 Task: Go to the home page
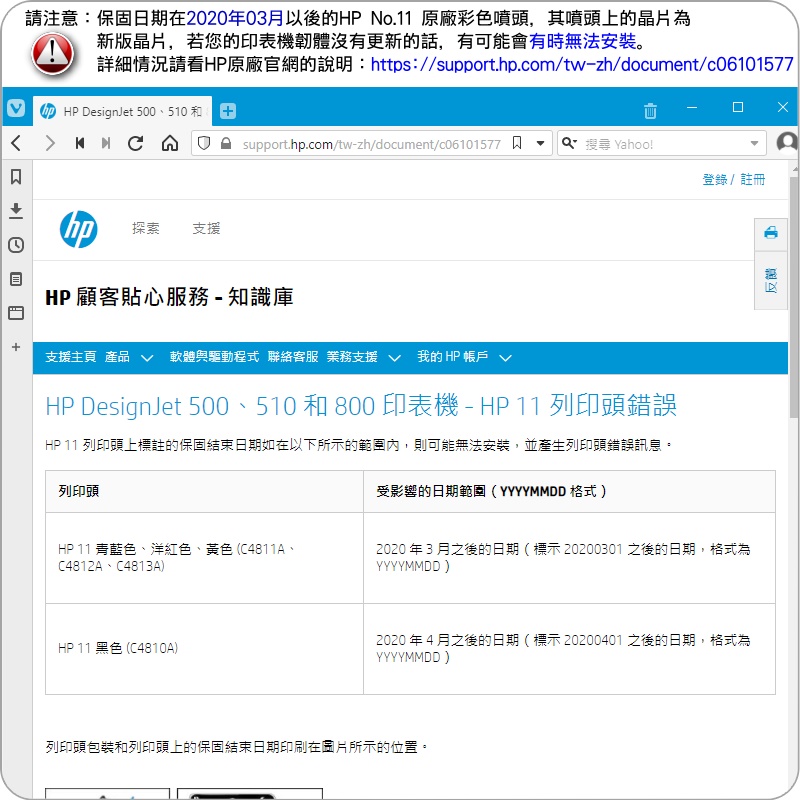(x=170, y=143)
